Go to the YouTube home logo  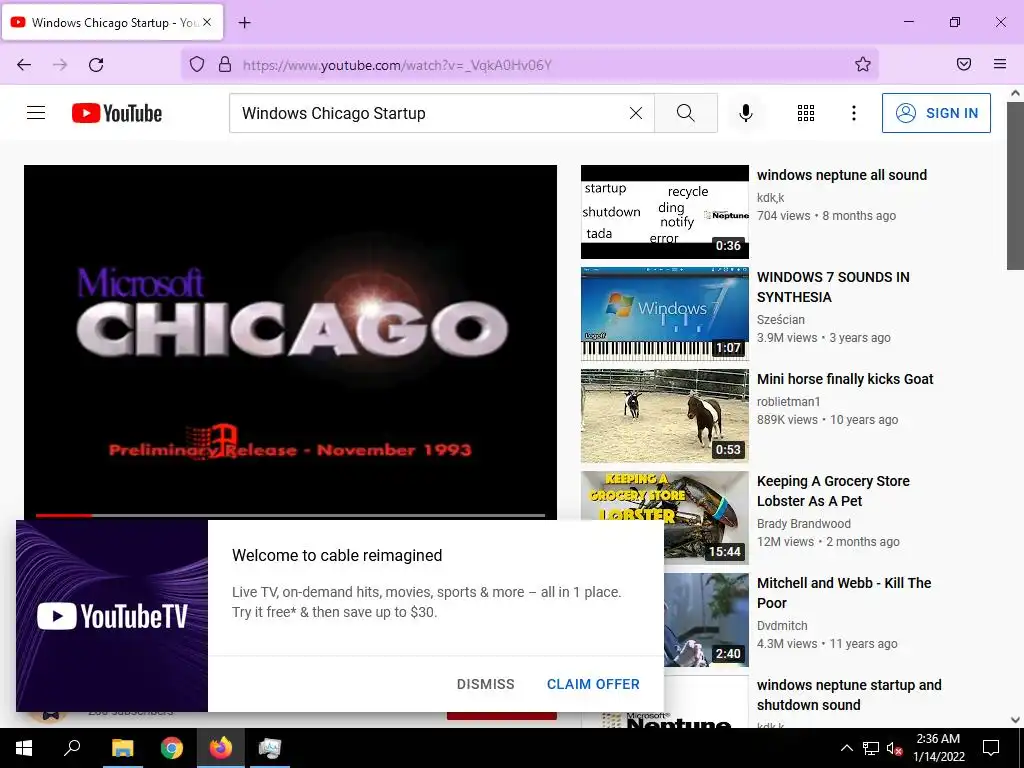tap(117, 113)
